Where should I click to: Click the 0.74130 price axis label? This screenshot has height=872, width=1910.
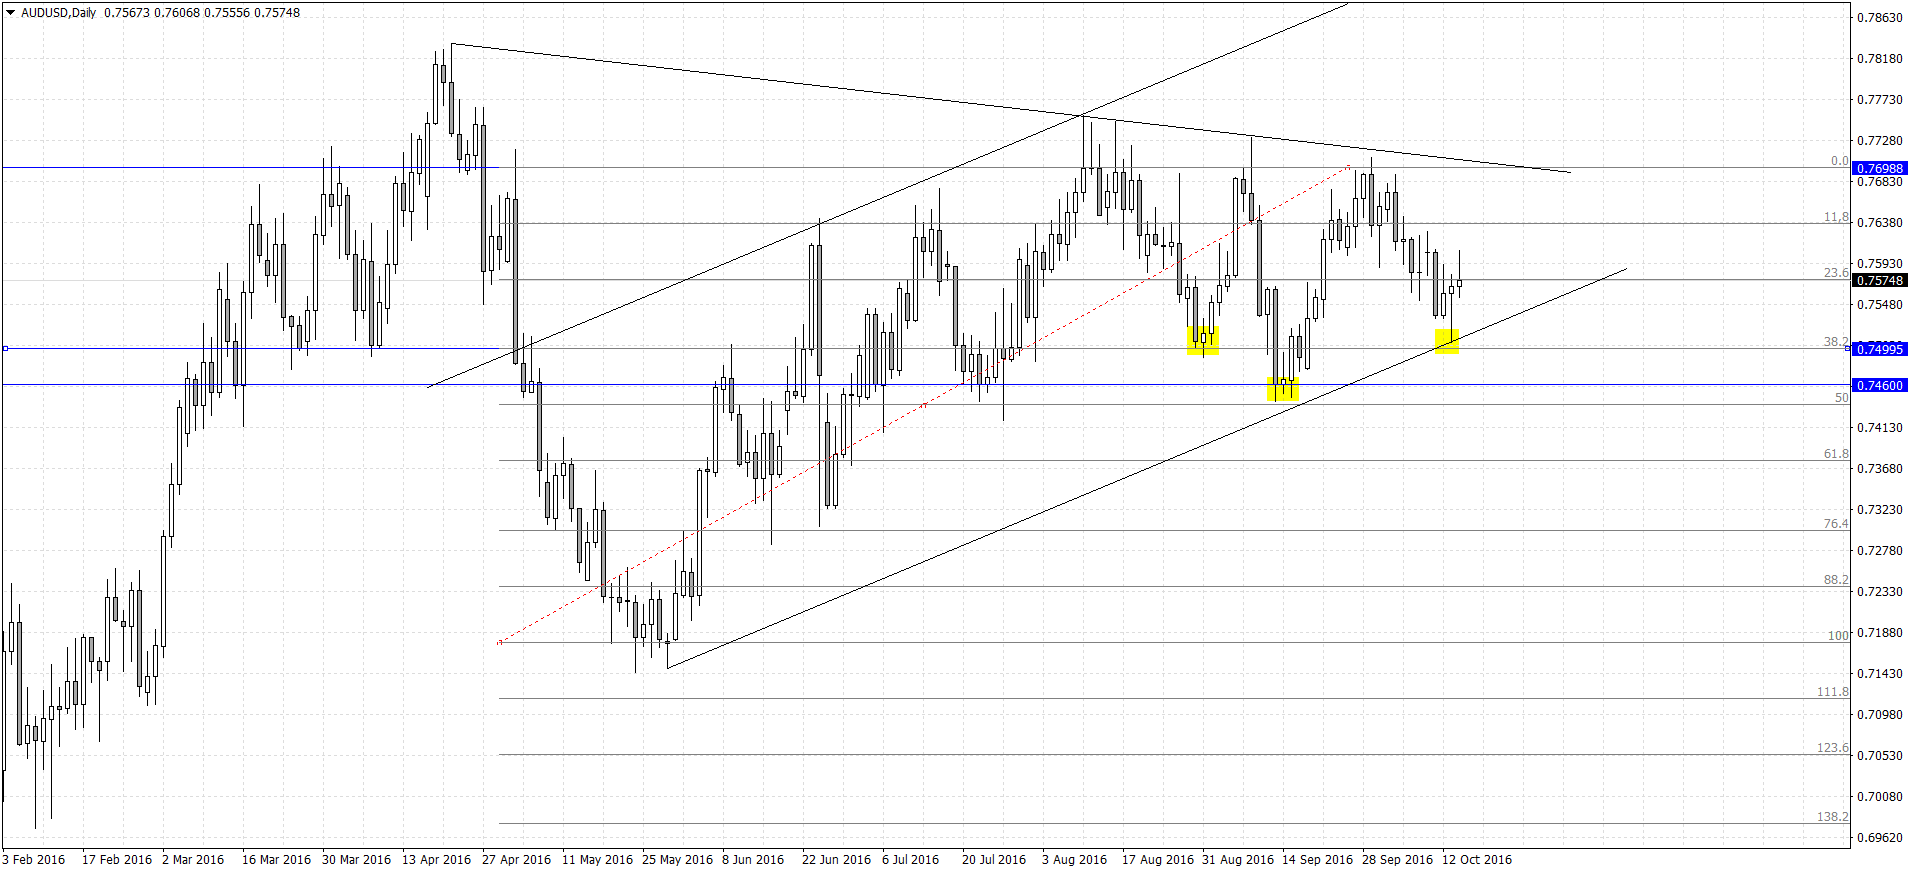[x=1880, y=428]
